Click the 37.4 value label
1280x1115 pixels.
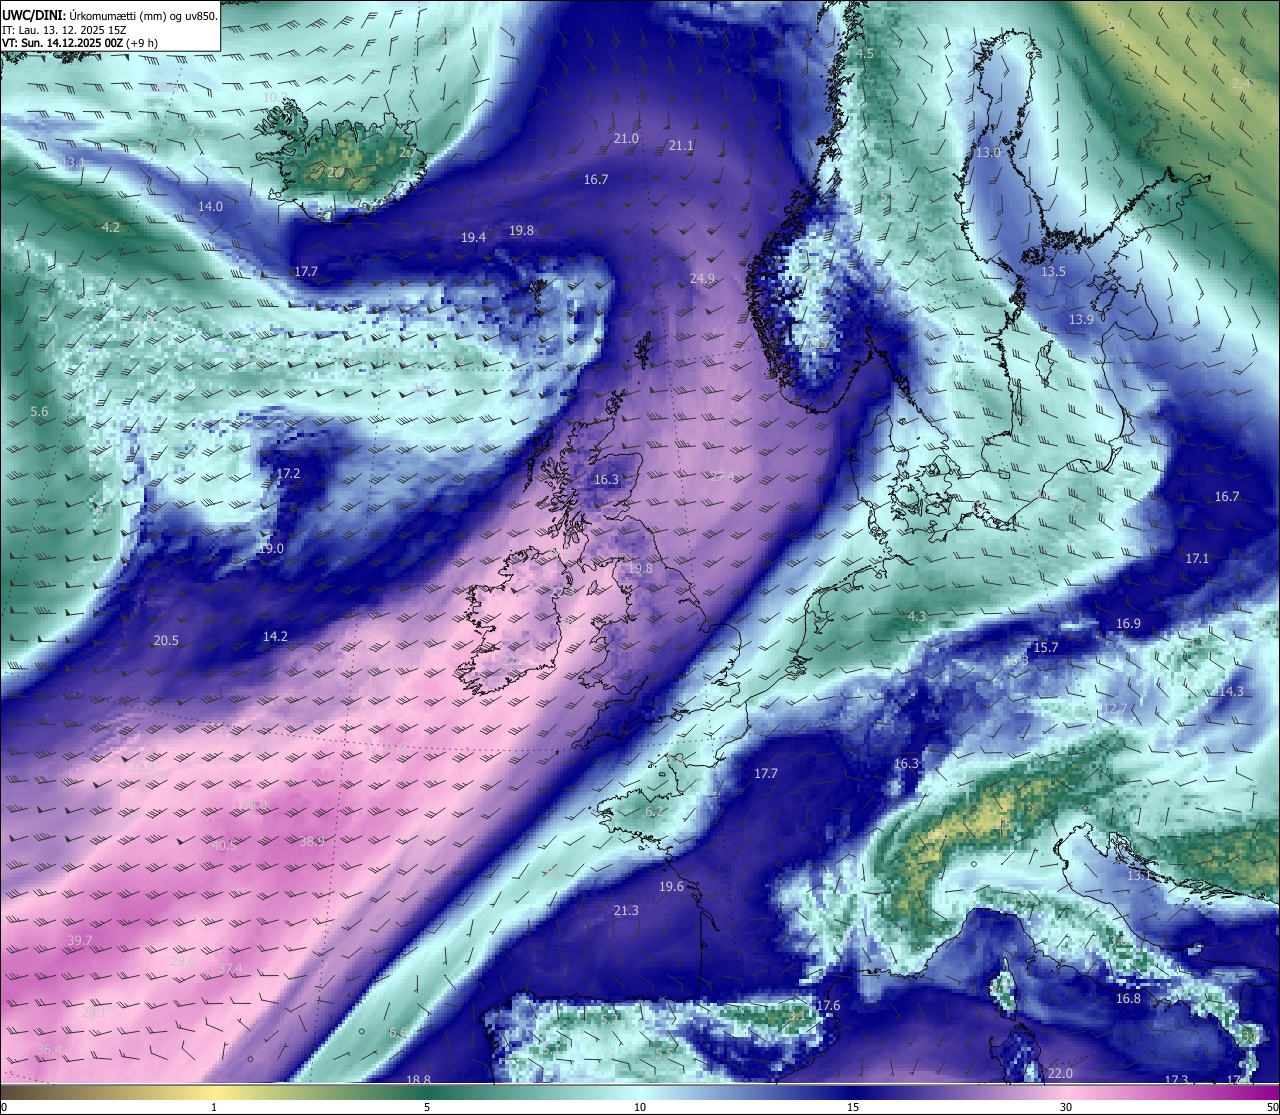pos(230,968)
